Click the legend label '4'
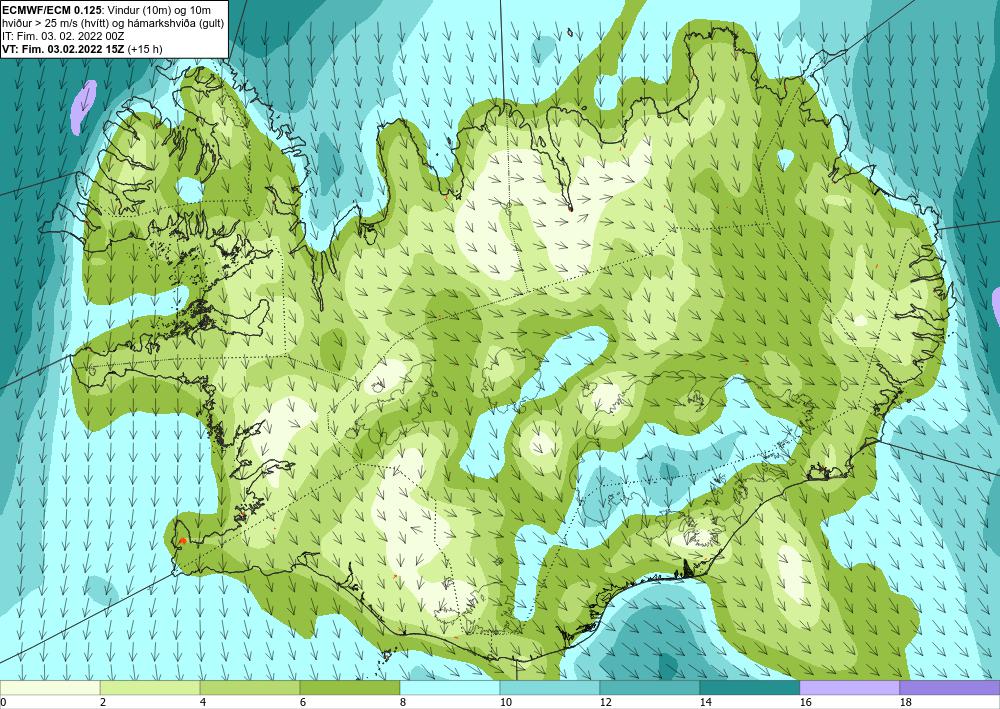 (203, 703)
